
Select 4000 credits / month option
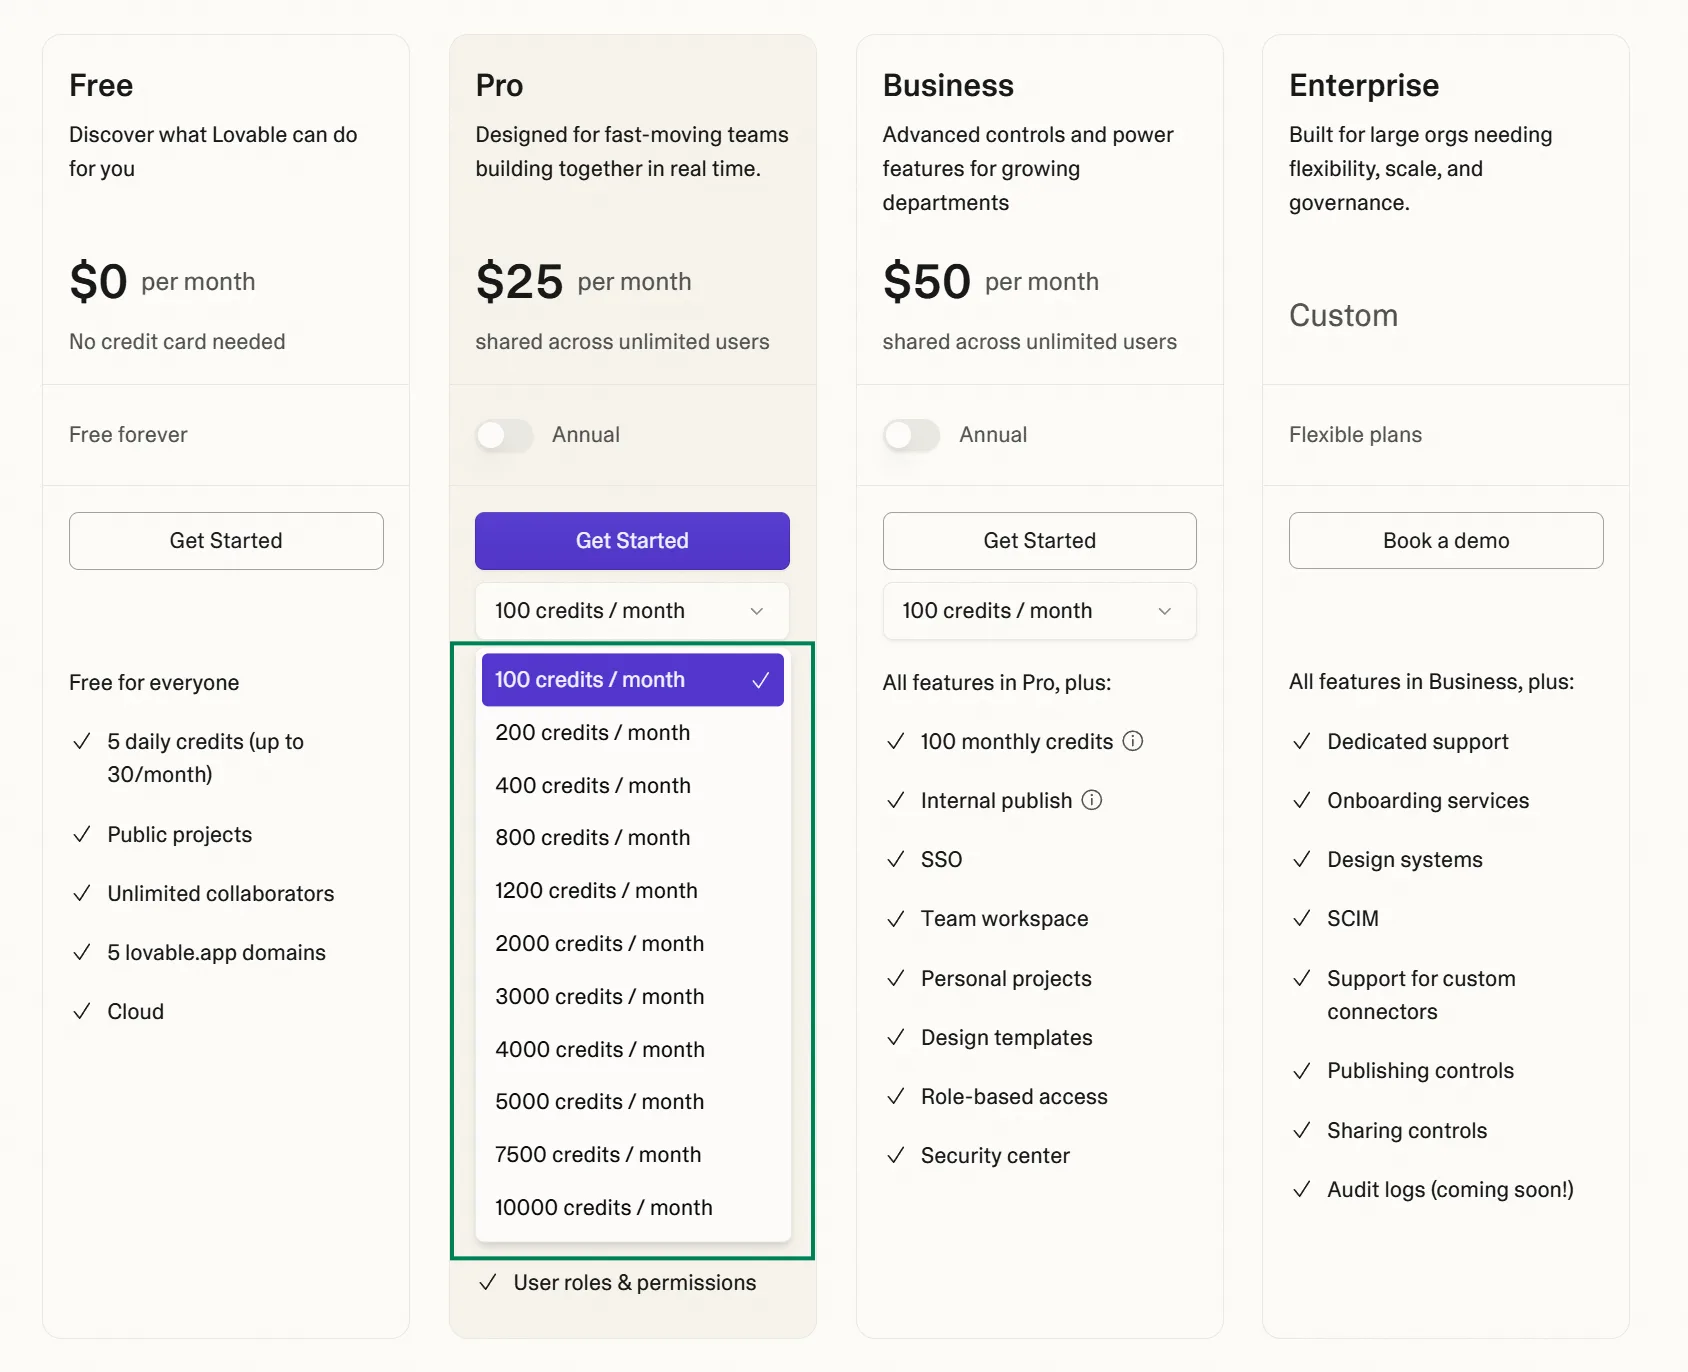[x=632, y=1050]
